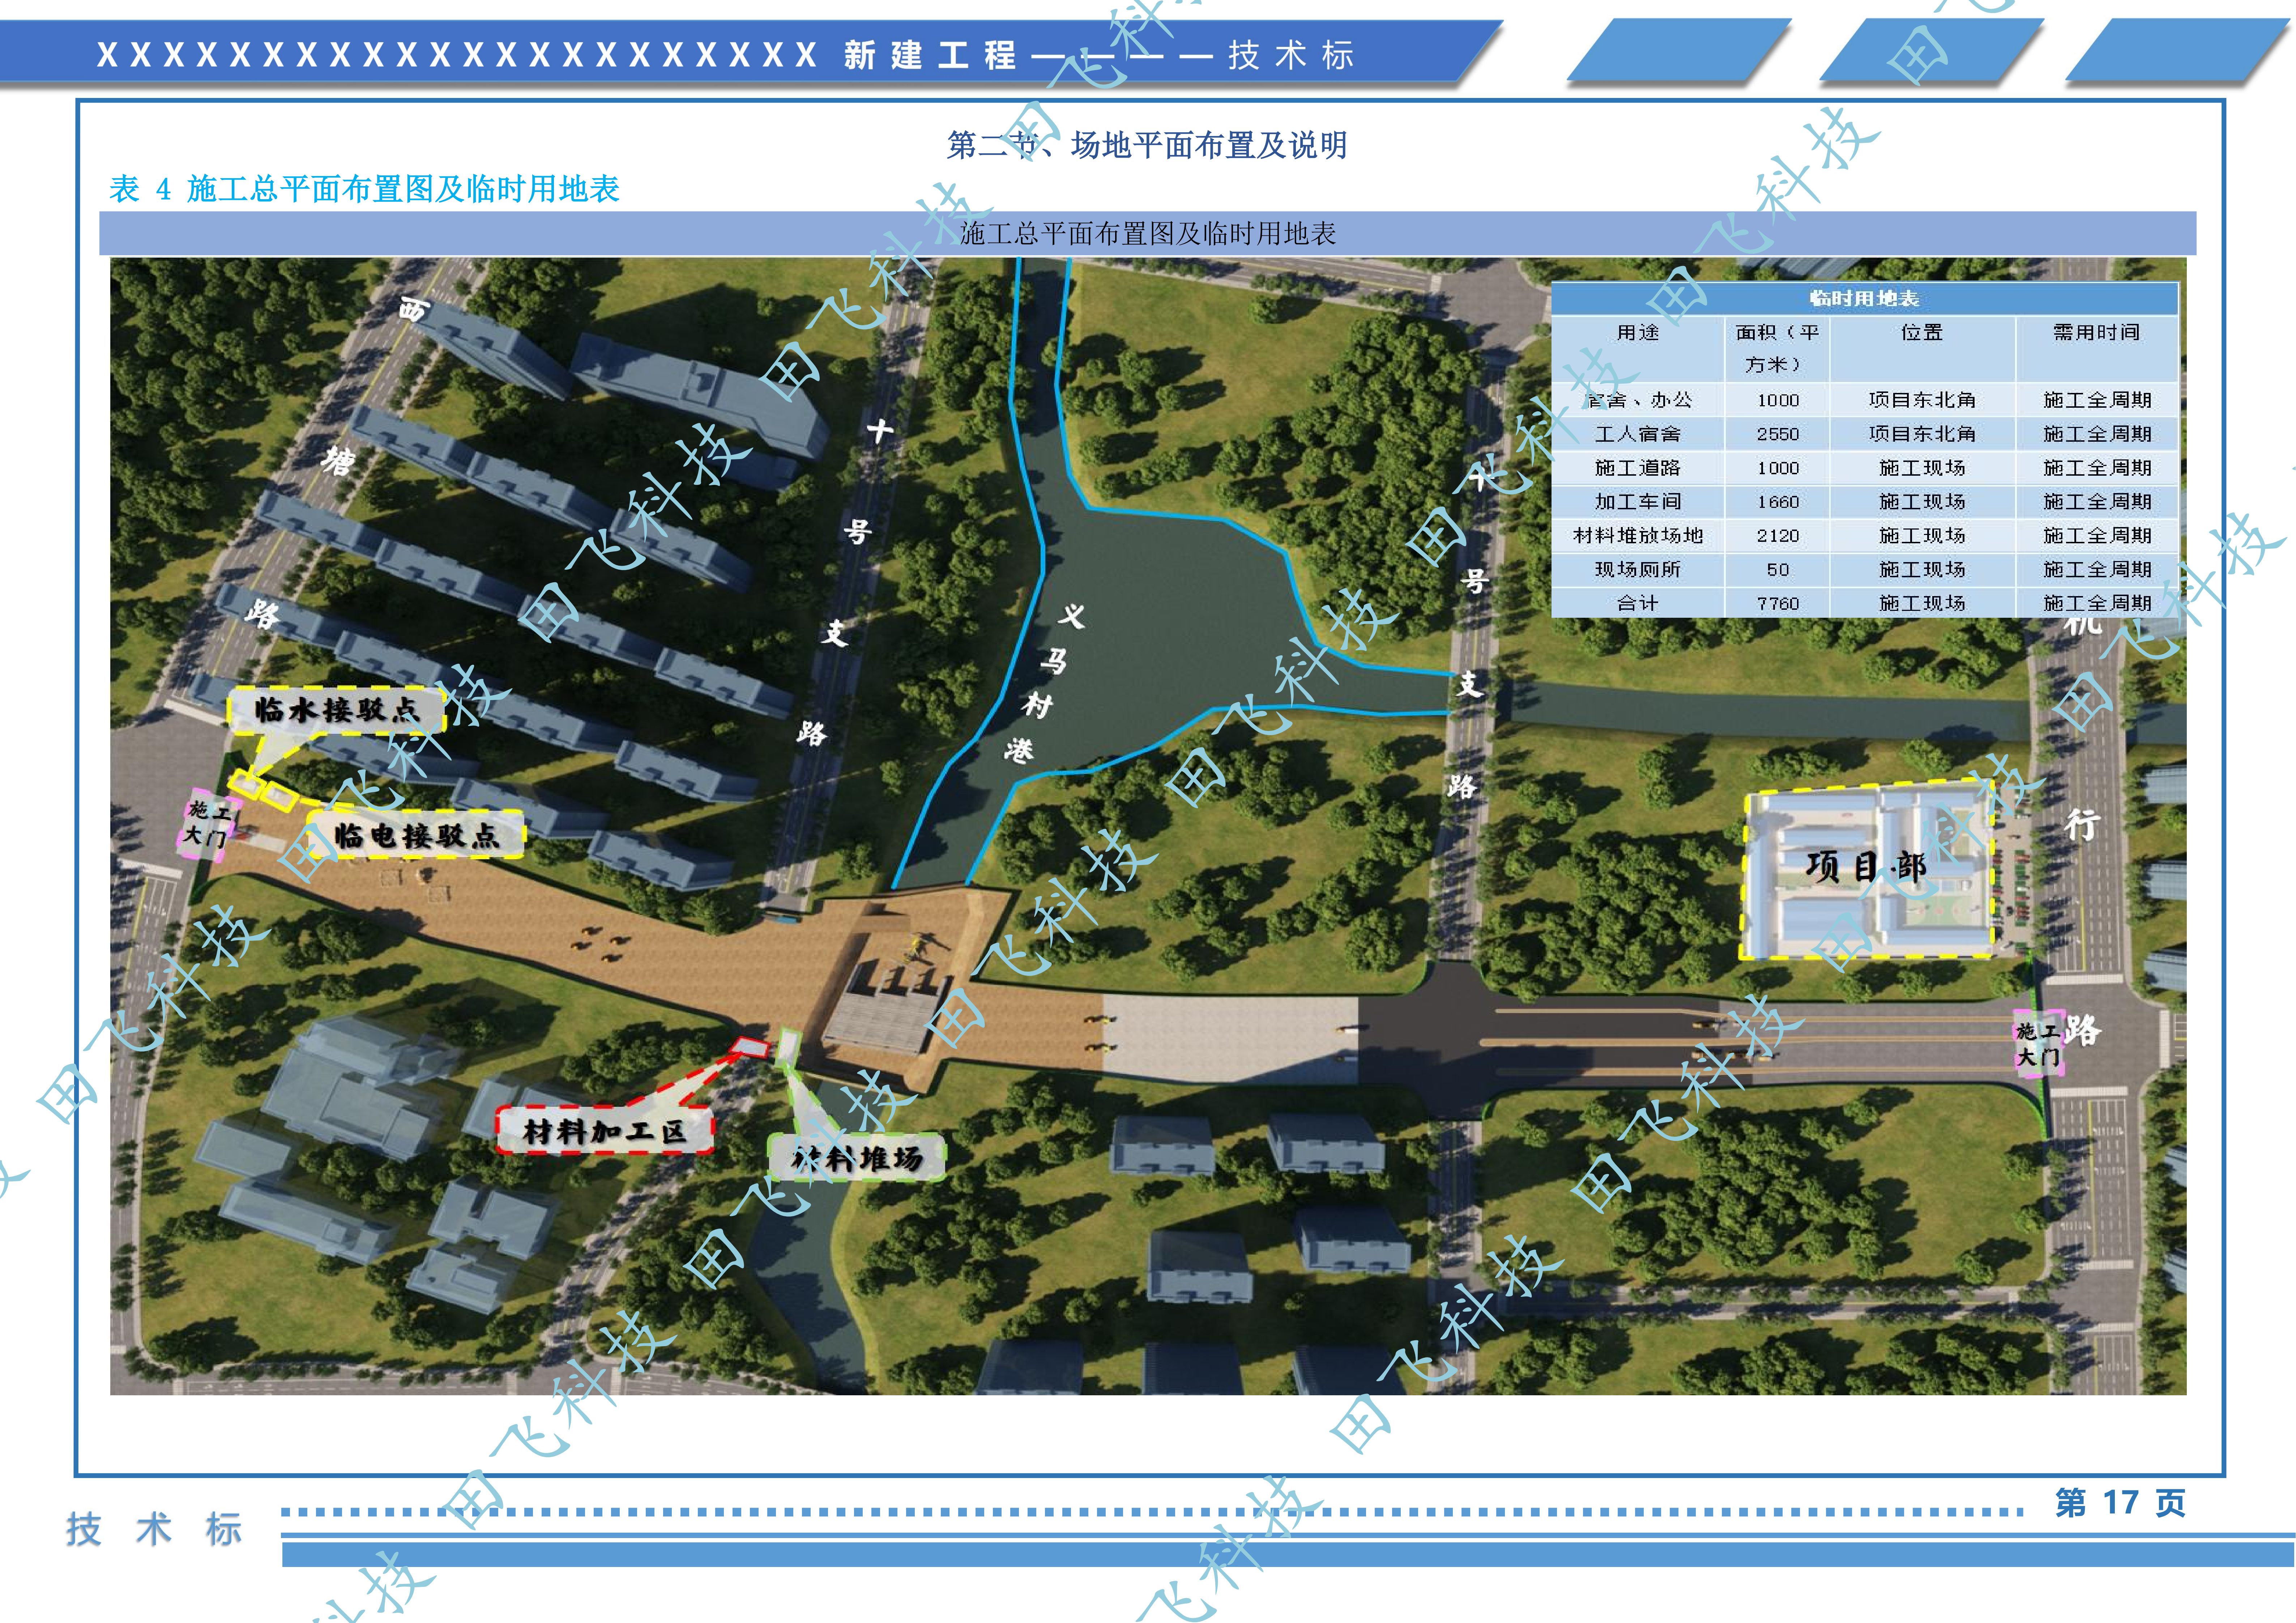Image resolution: width=2296 pixels, height=1623 pixels.
Task: Click the 现场厕所 cell
Action: pyautogui.click(x=1638, y=570)
